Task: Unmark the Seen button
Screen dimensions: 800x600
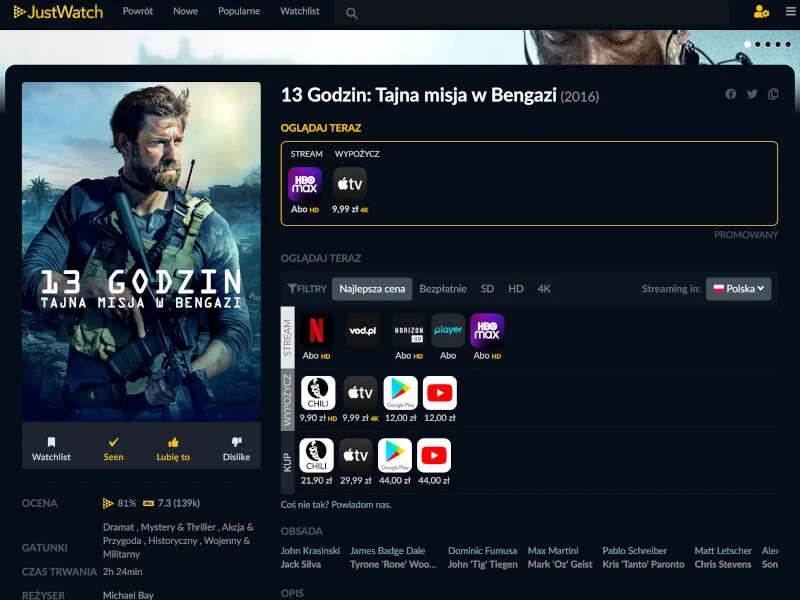Action: [113, 450]
